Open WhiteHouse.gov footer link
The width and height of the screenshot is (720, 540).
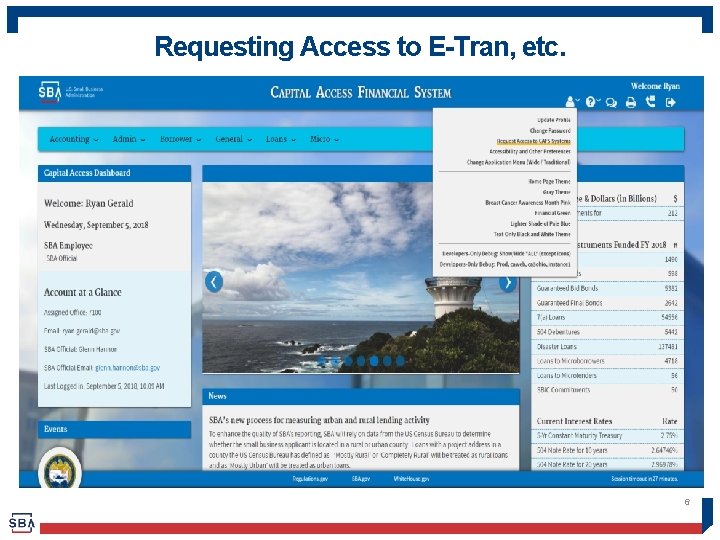coord(411,479)
